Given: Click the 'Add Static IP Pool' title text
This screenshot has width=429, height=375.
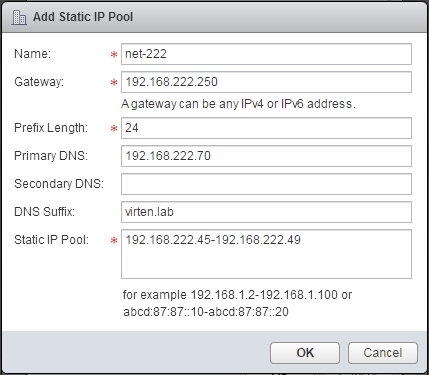Looking at the screenshot, I should [x=83, y=17].
